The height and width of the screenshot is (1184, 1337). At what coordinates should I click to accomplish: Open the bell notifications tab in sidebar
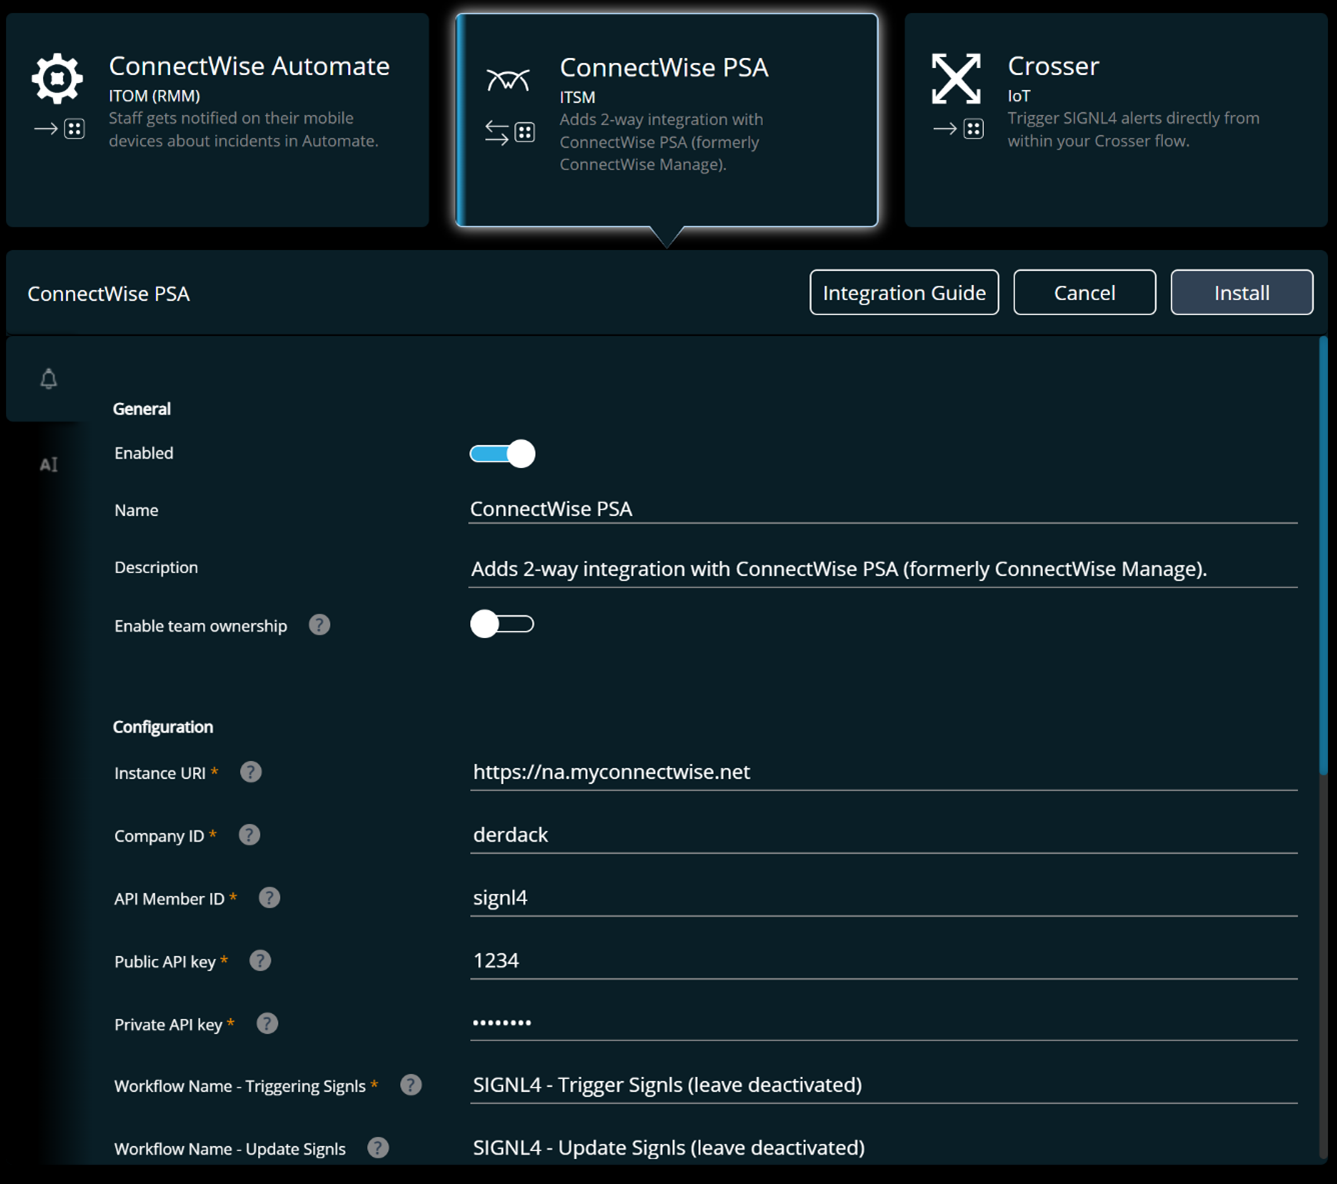pos(48,378)
